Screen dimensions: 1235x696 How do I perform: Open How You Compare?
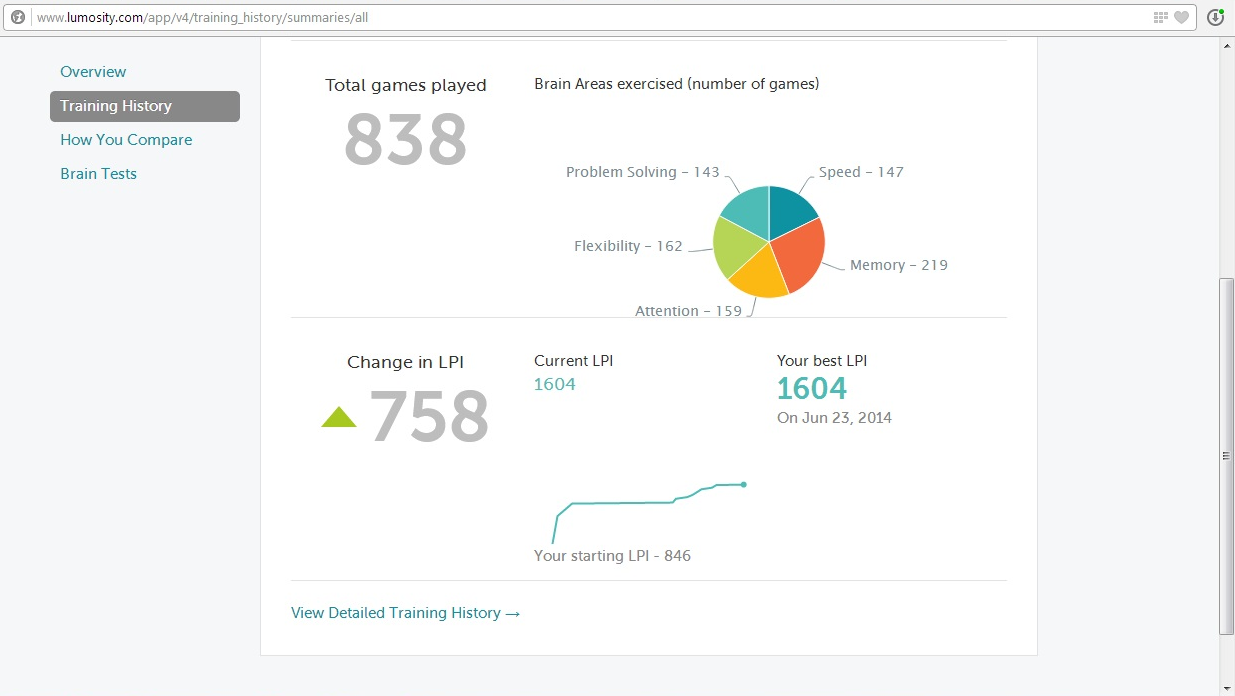(126, 140)
